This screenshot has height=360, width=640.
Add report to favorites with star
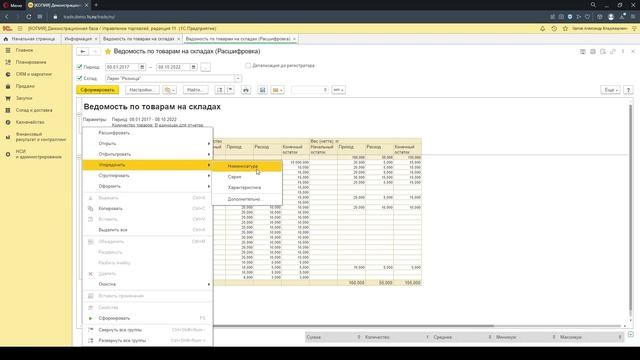pos(108,51)
